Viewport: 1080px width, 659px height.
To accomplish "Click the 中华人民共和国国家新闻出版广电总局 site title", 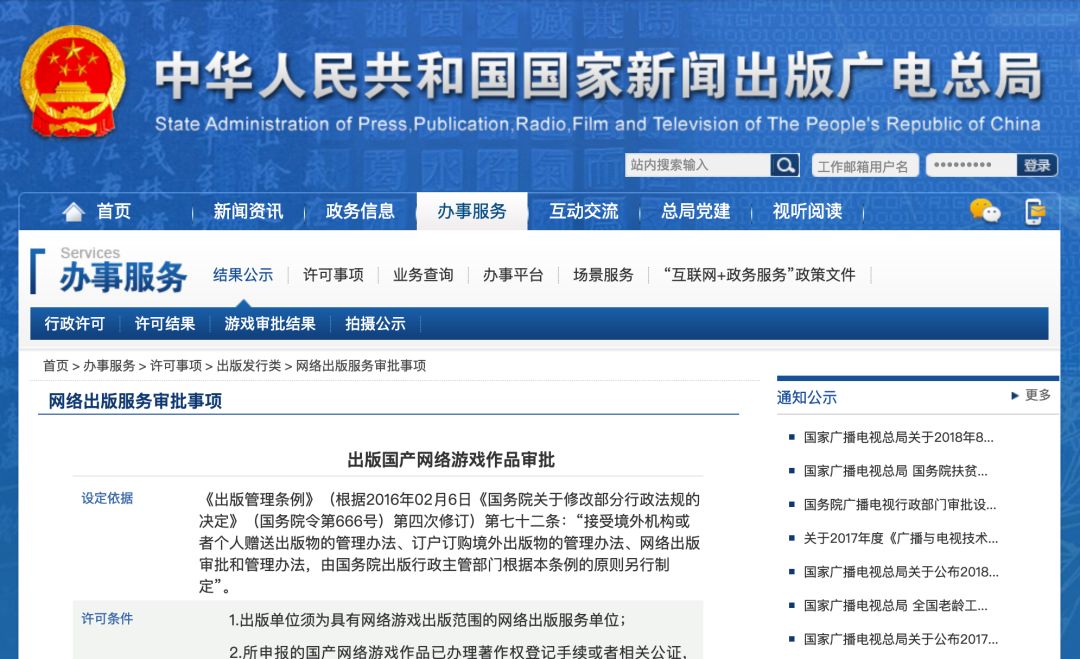I will (x=599, y=76).
